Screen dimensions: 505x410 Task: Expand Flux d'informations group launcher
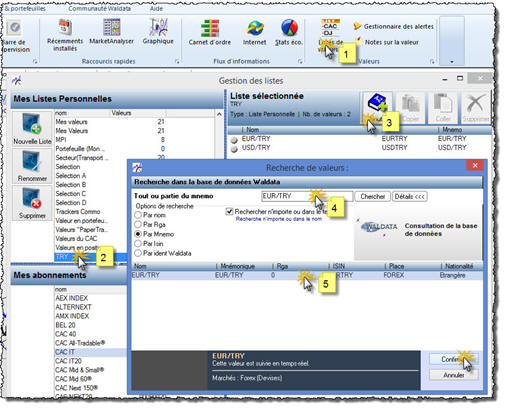tap(300, 61)
